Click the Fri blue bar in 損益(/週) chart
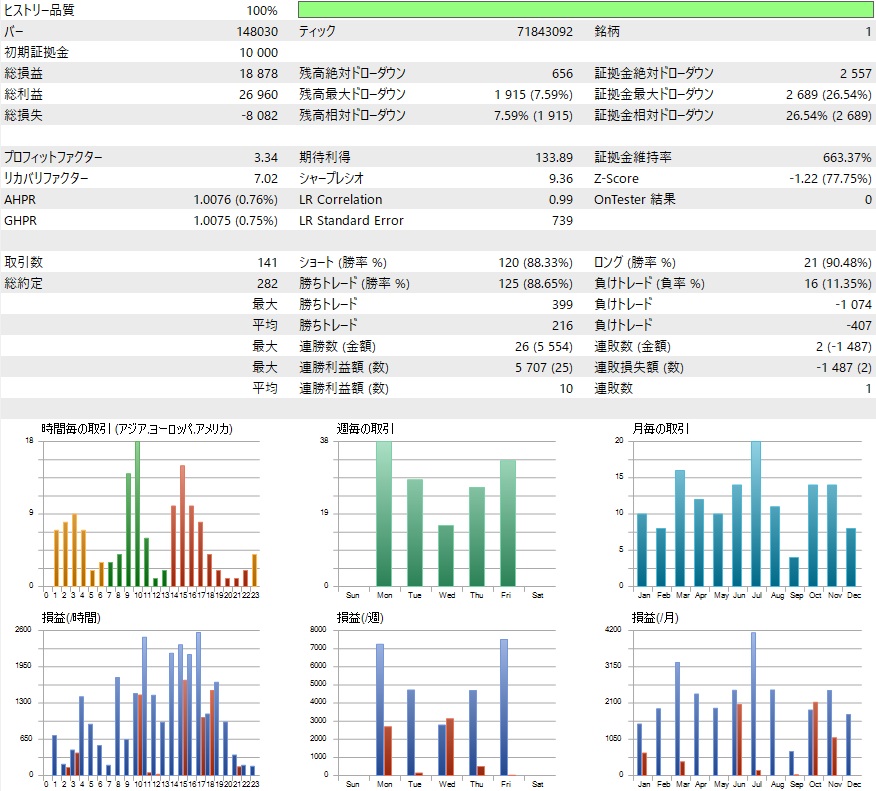 (504, 706)
